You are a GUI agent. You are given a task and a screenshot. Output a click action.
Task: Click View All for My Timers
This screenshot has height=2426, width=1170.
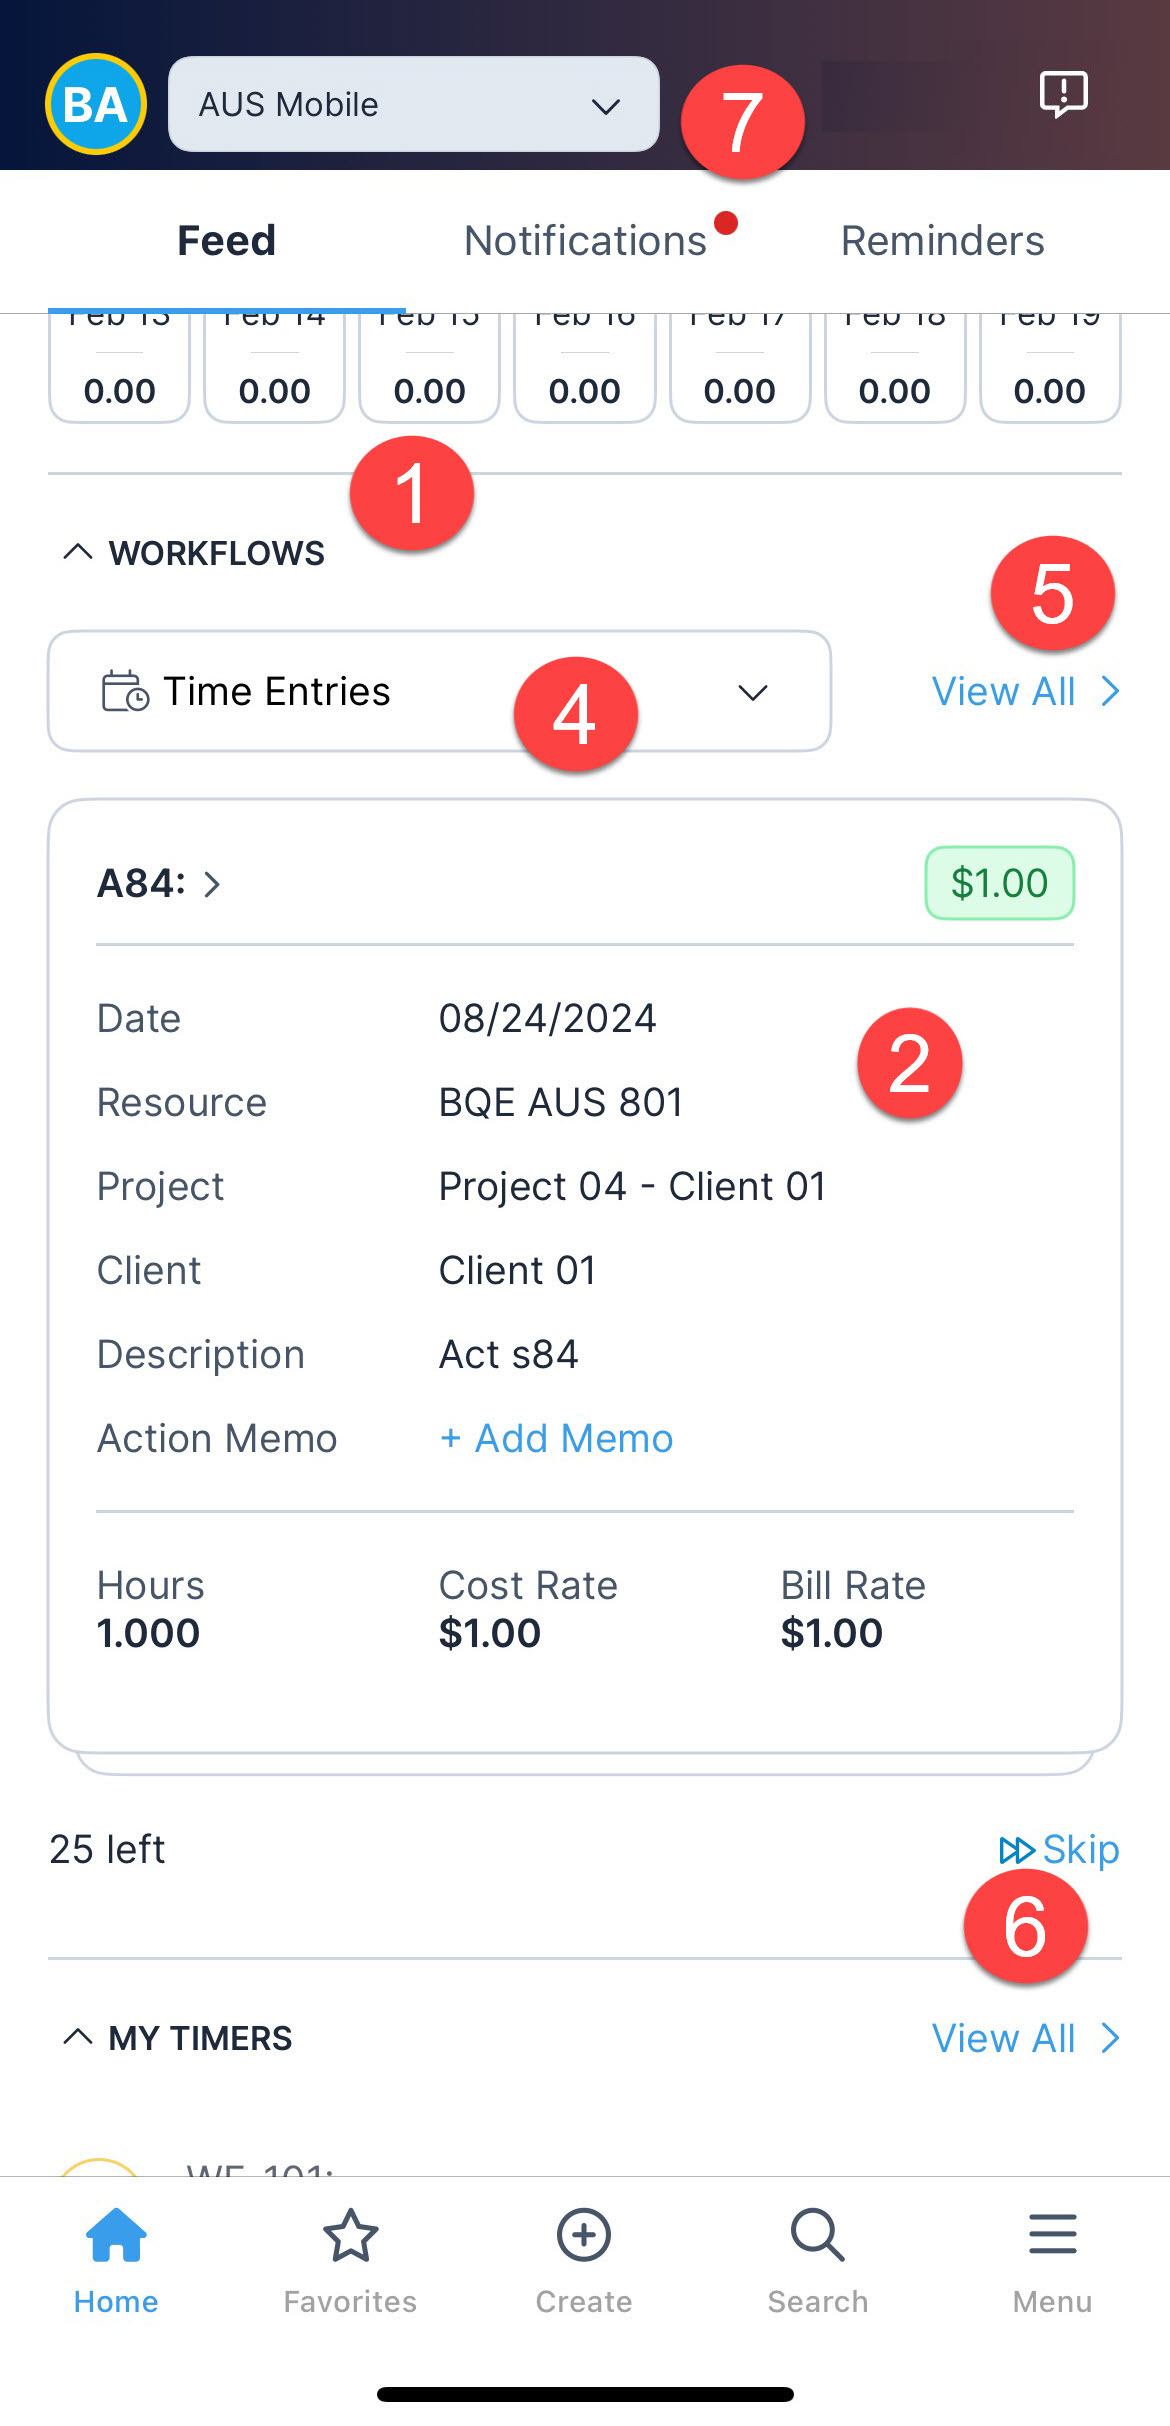tap(1026, 2038)
